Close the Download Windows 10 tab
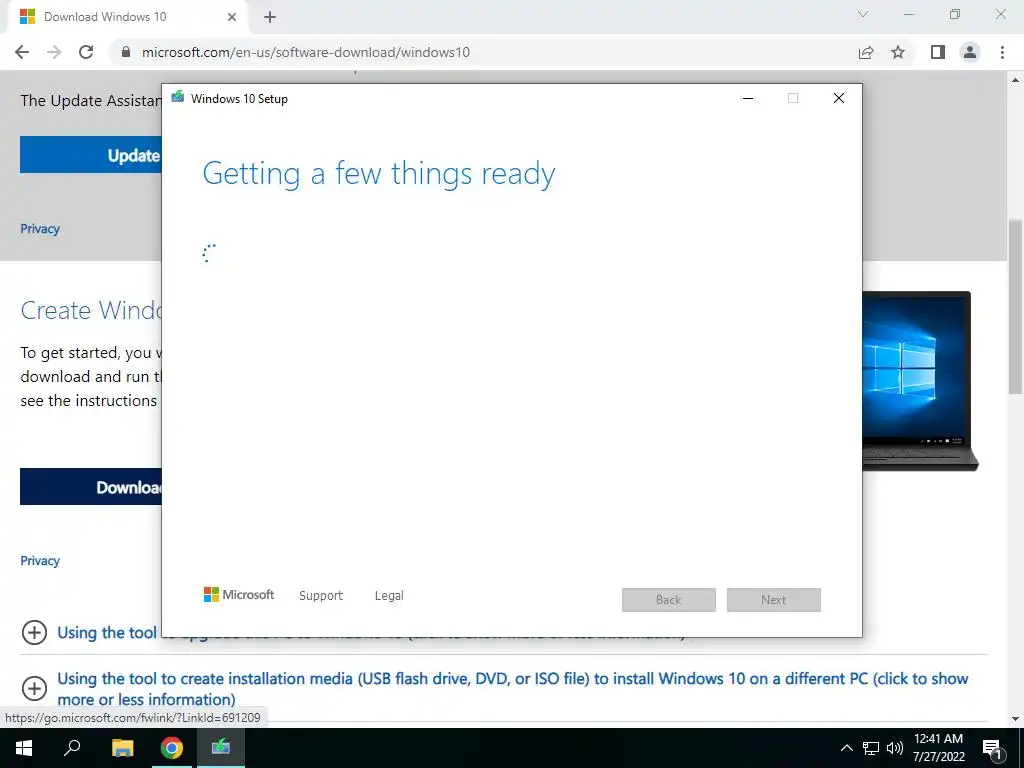The image size is (1024, 768). pyautogui.click(x=232, y=18)
